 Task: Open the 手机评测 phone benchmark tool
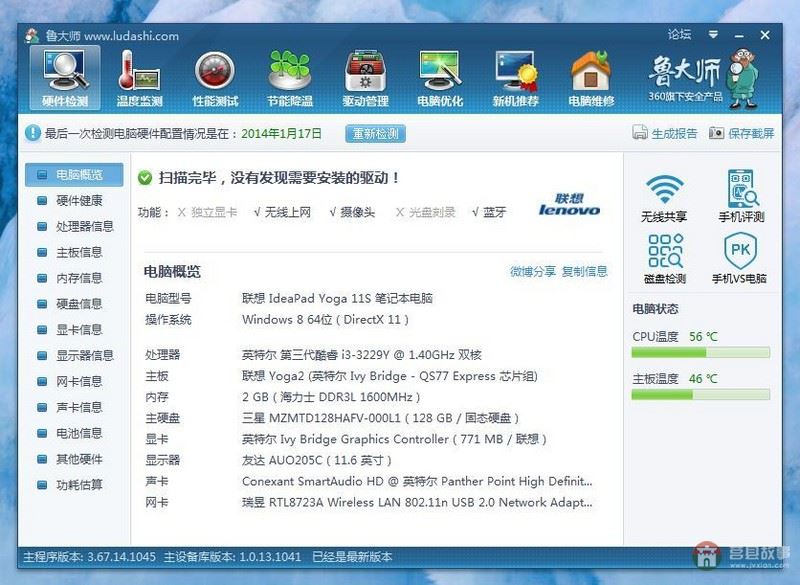741,197
